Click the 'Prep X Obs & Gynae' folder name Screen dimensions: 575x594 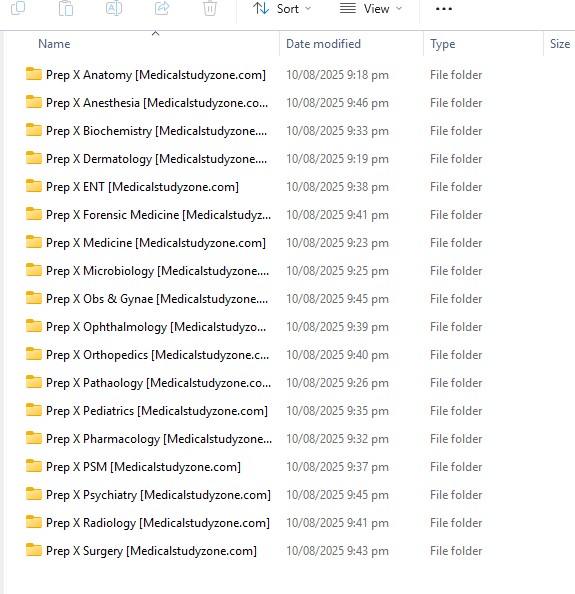pyautogui.click(x=157, y=299)
